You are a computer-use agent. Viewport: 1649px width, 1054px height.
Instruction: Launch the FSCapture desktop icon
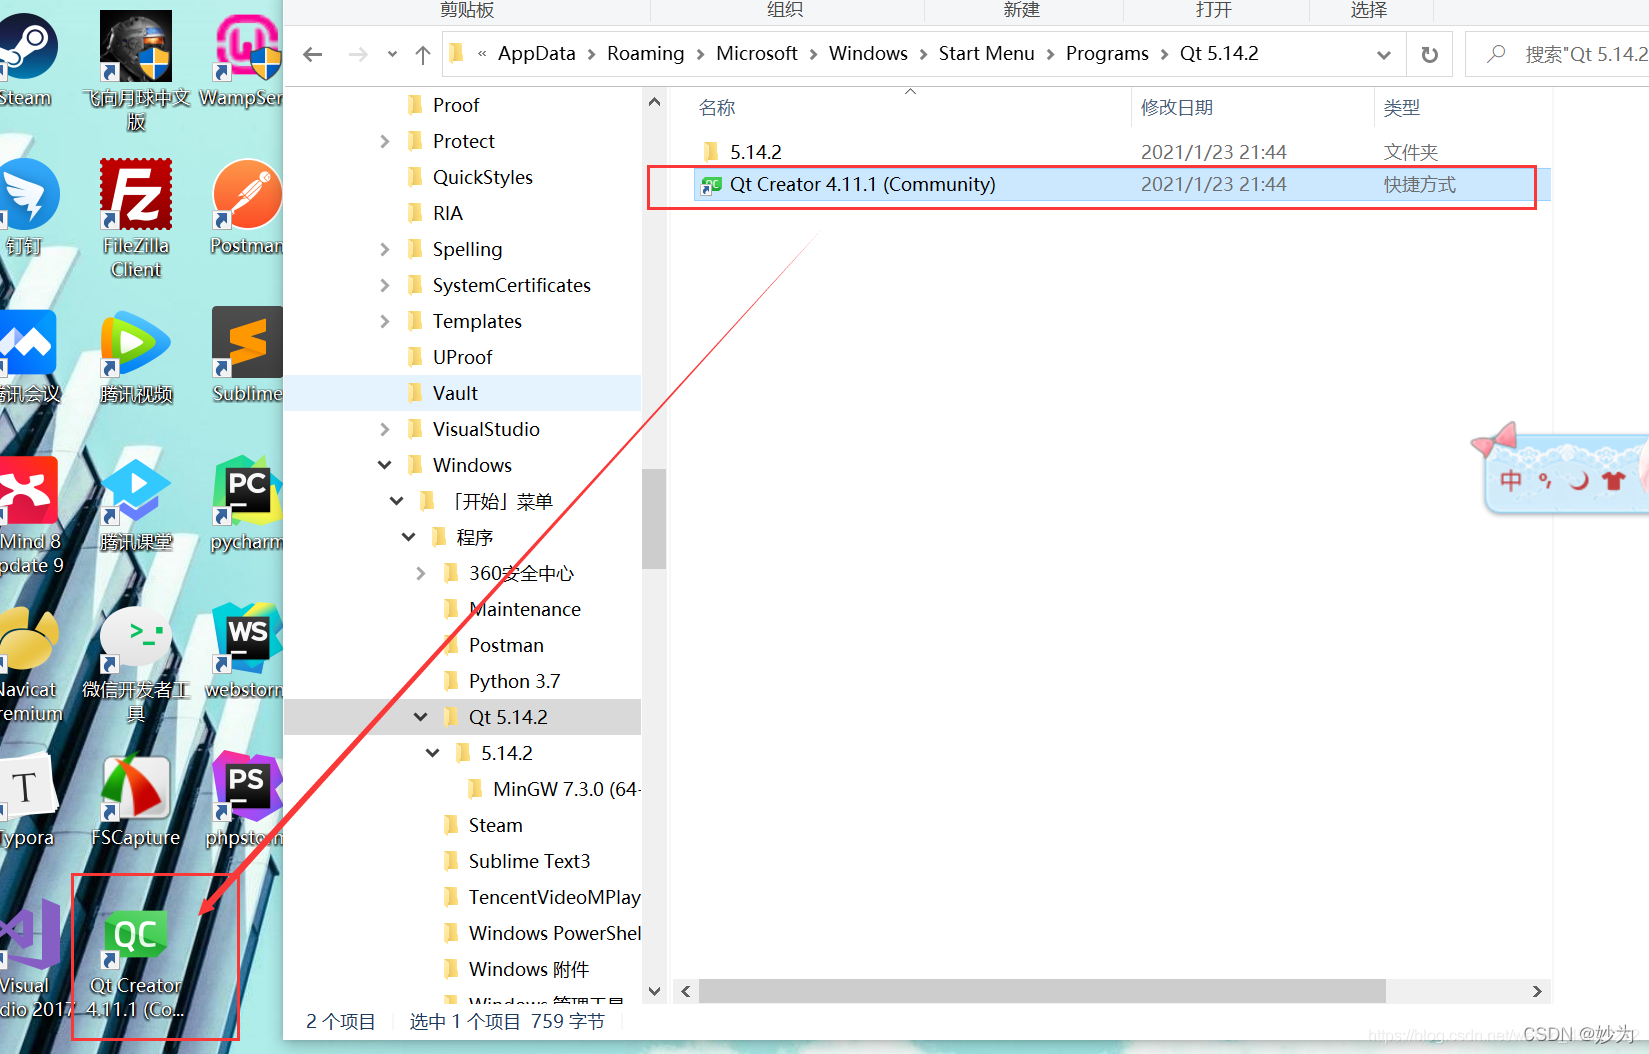136,799
